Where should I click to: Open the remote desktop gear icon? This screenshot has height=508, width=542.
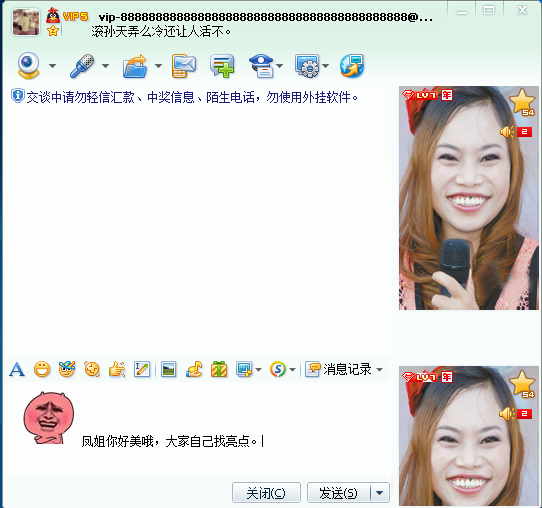(x=307, y=66)
